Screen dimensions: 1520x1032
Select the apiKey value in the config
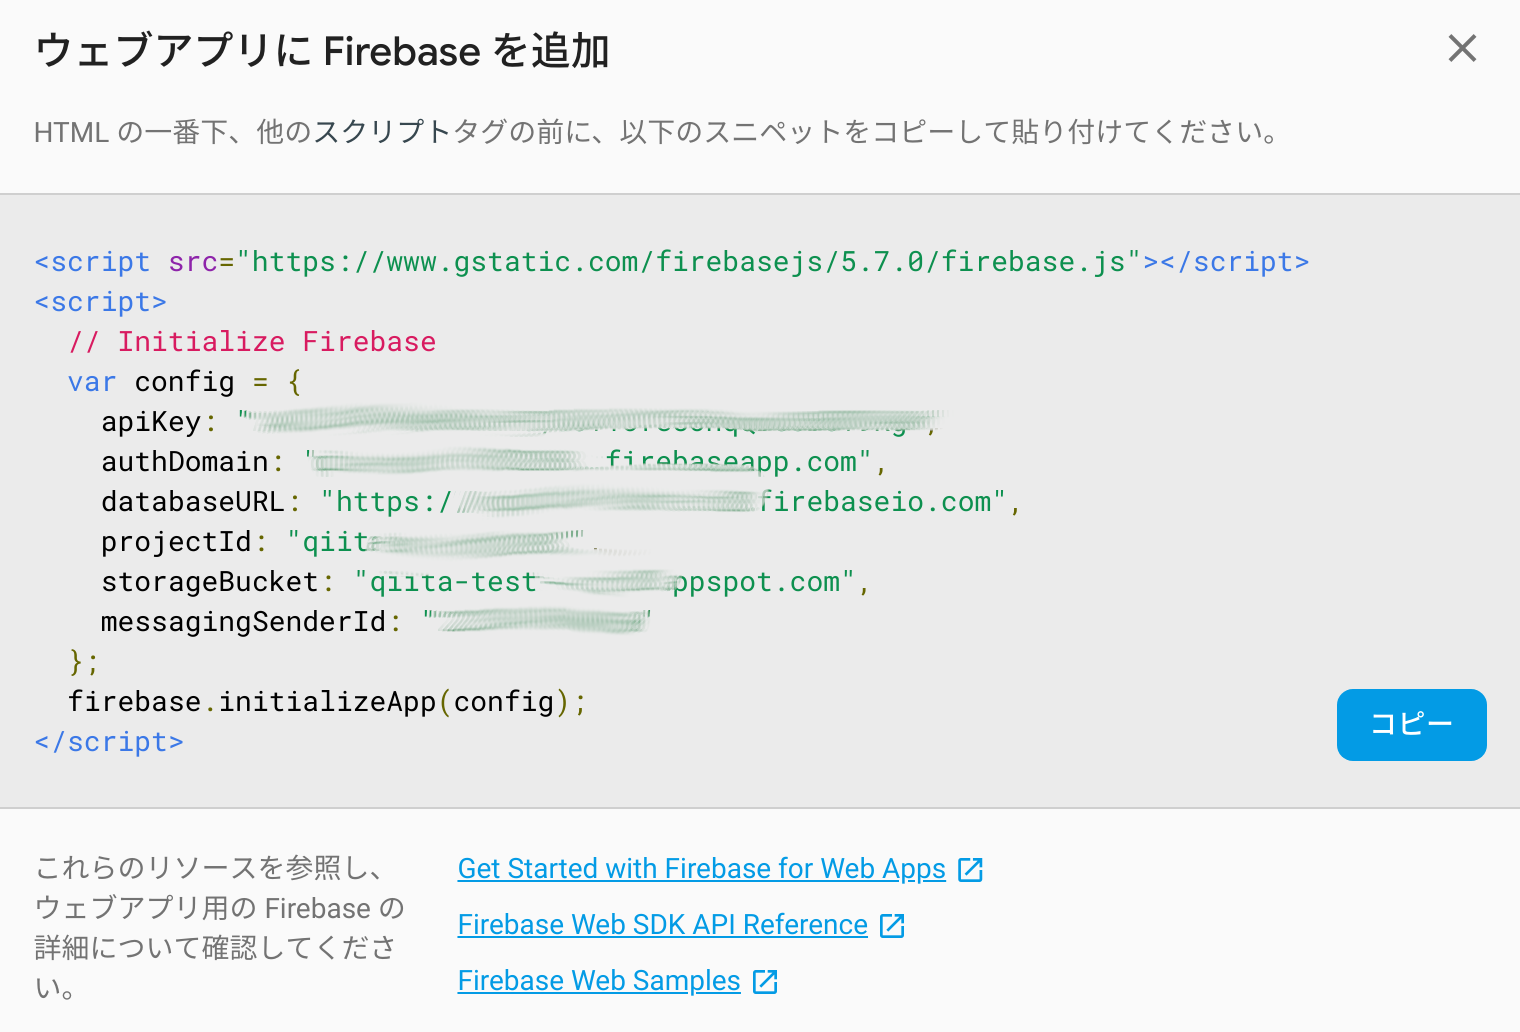[x=590, y=421]
